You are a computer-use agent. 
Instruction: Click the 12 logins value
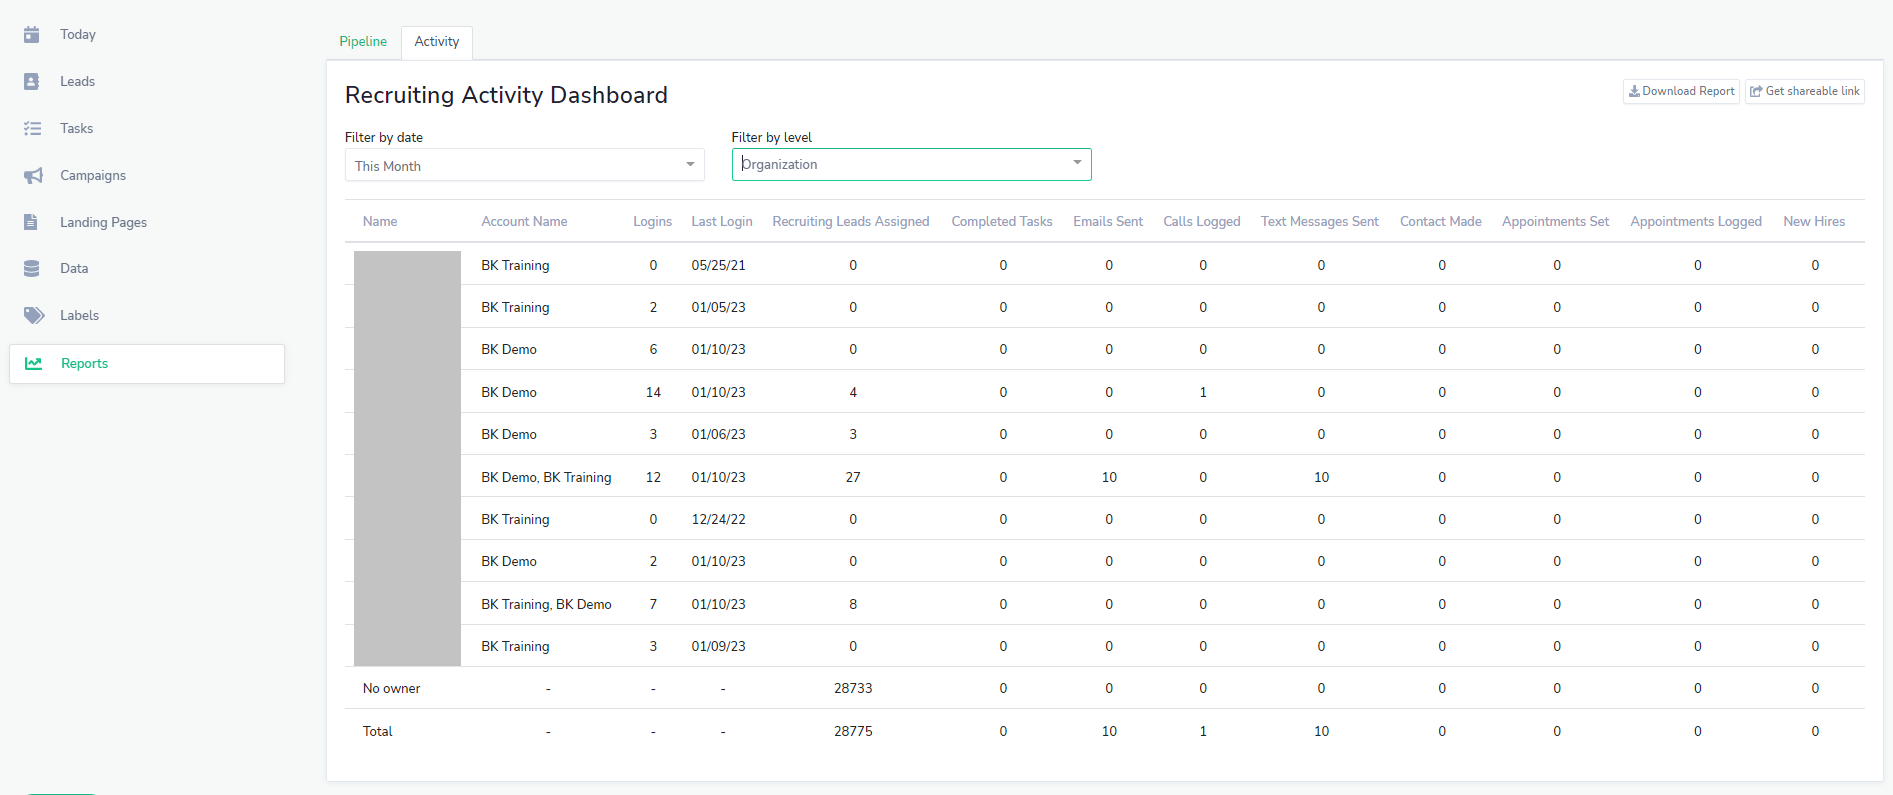click(x=653, y=477)
